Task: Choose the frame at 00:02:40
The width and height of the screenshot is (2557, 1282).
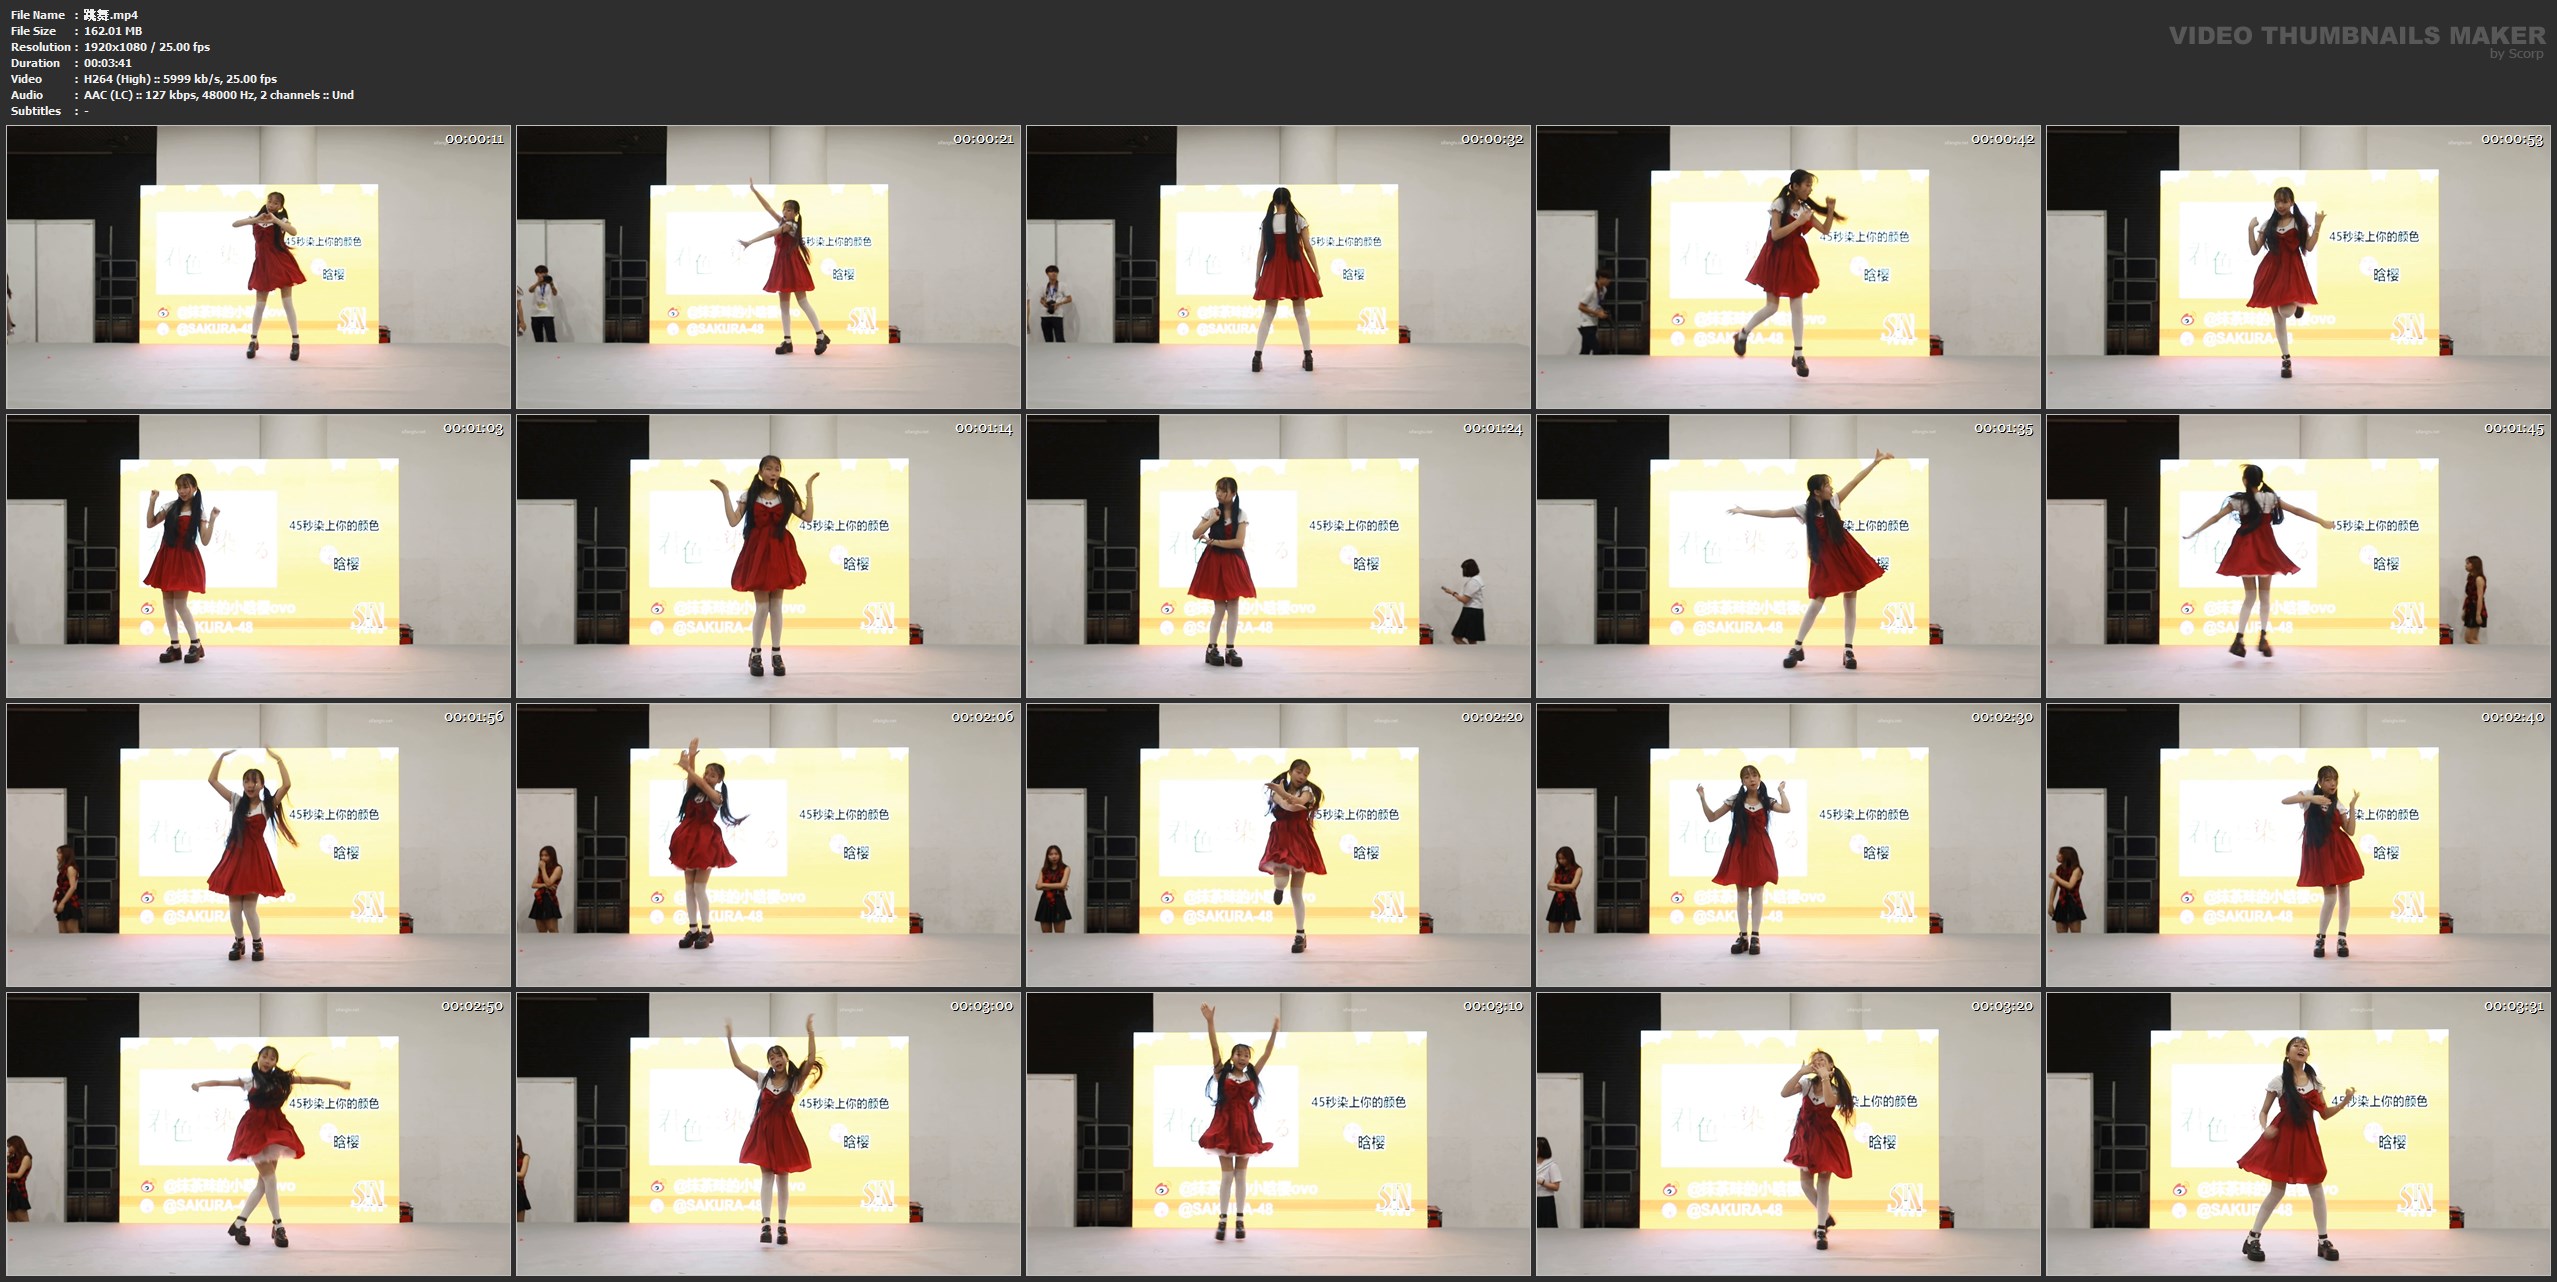Action: click(x=2298, y=845)
